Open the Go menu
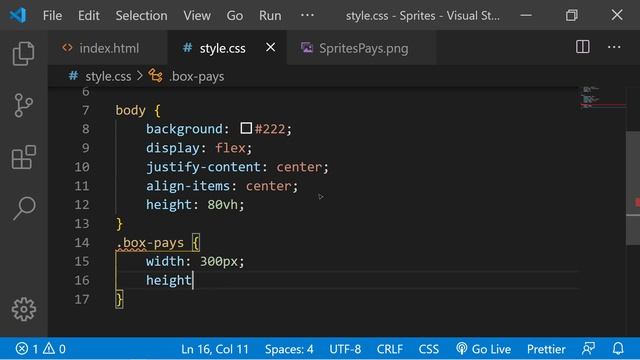640x360 pixels. pyautogui.click(x=235, y=16)
